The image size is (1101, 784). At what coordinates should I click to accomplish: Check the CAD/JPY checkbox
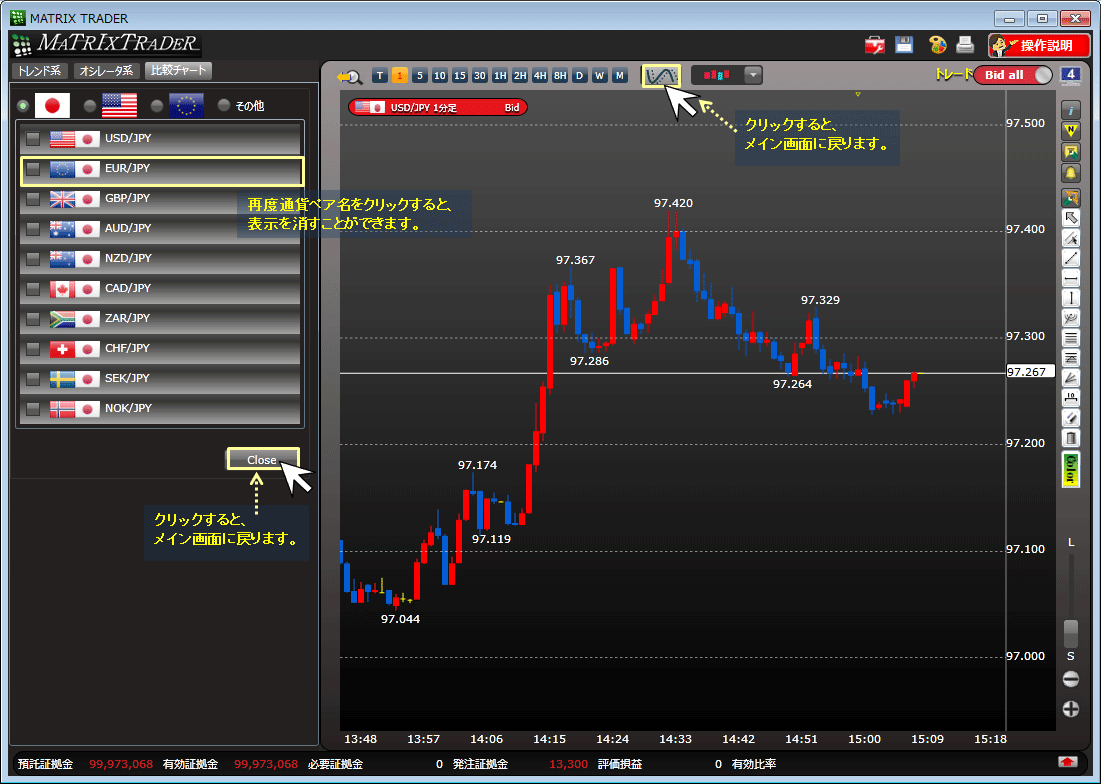(x=33, y=288)
